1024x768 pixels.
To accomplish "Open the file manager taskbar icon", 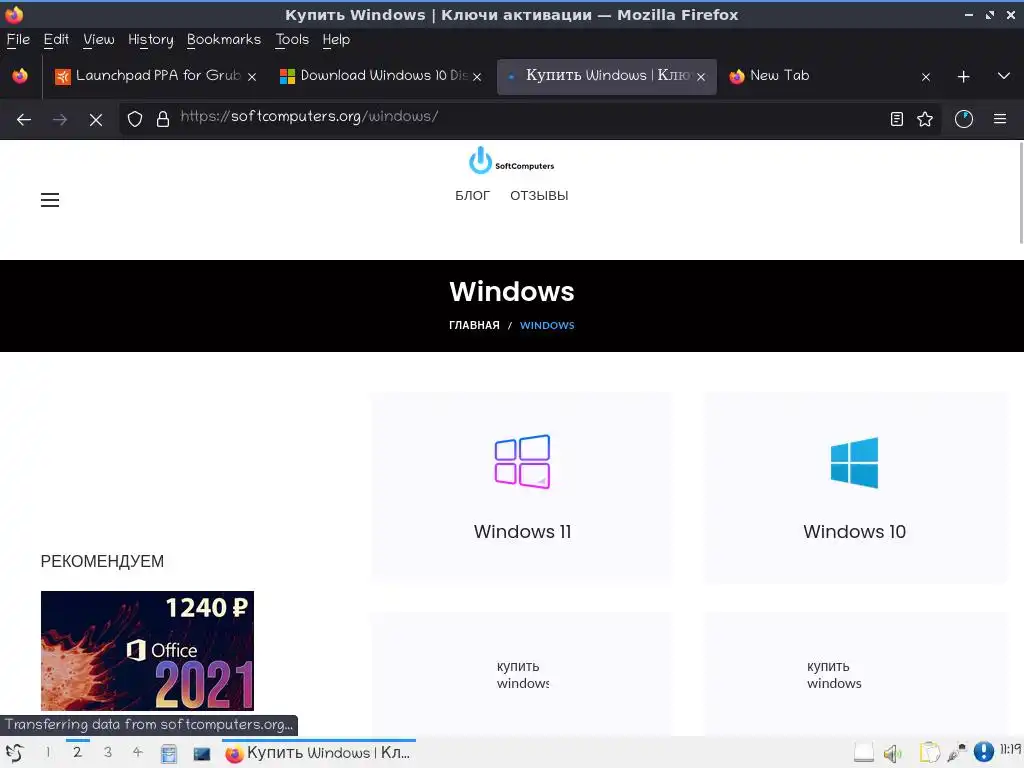I will point(169,754).
